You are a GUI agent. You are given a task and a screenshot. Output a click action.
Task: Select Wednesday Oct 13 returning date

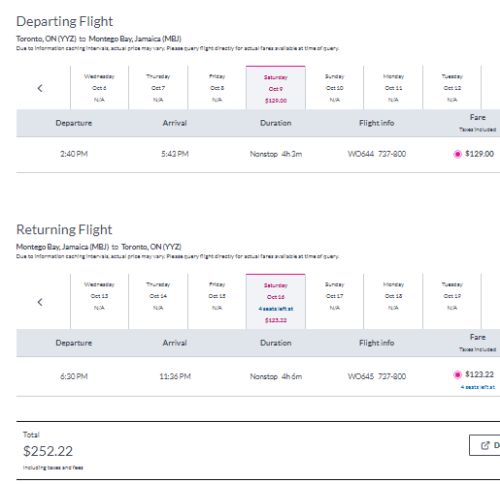pos(99,296)
